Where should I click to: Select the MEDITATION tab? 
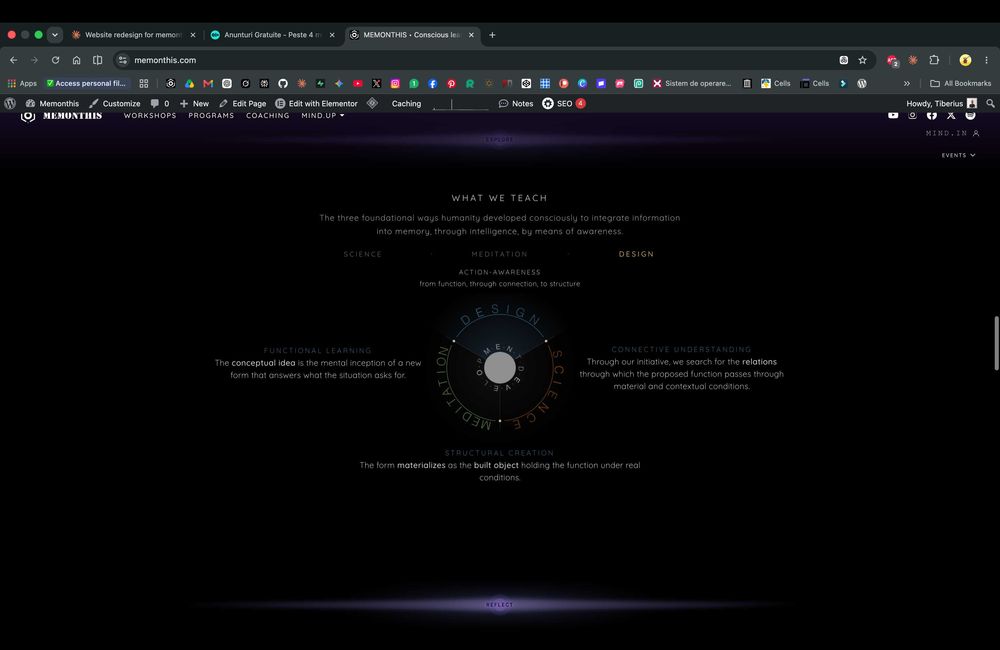point(499,254)
